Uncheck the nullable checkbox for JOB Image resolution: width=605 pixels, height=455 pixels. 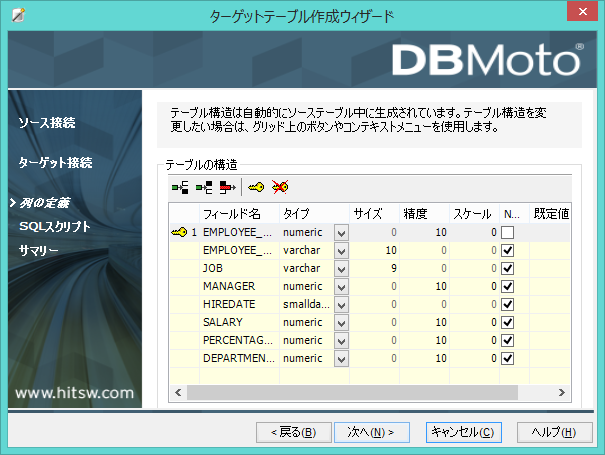coord(507,268)
